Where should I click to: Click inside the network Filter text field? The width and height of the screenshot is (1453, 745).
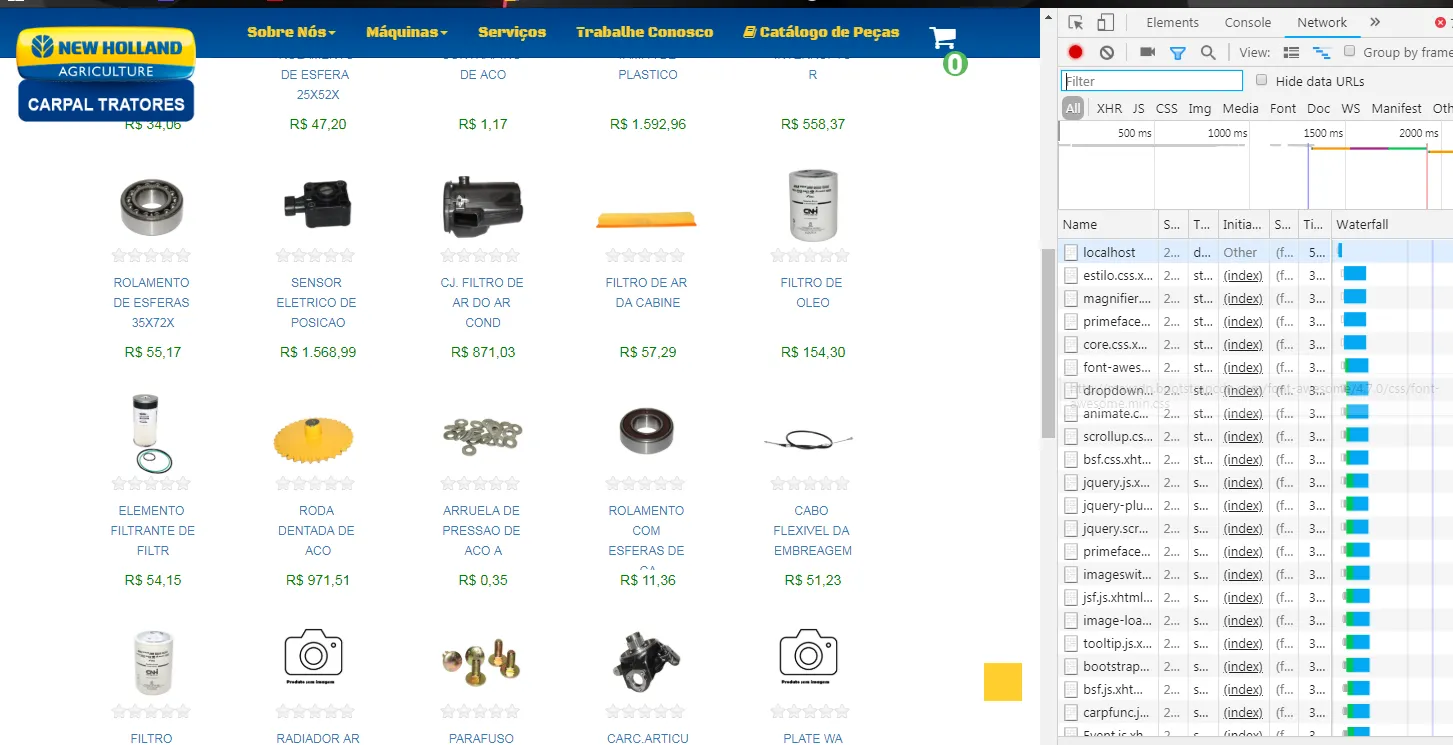click(x=1152, y=81)
